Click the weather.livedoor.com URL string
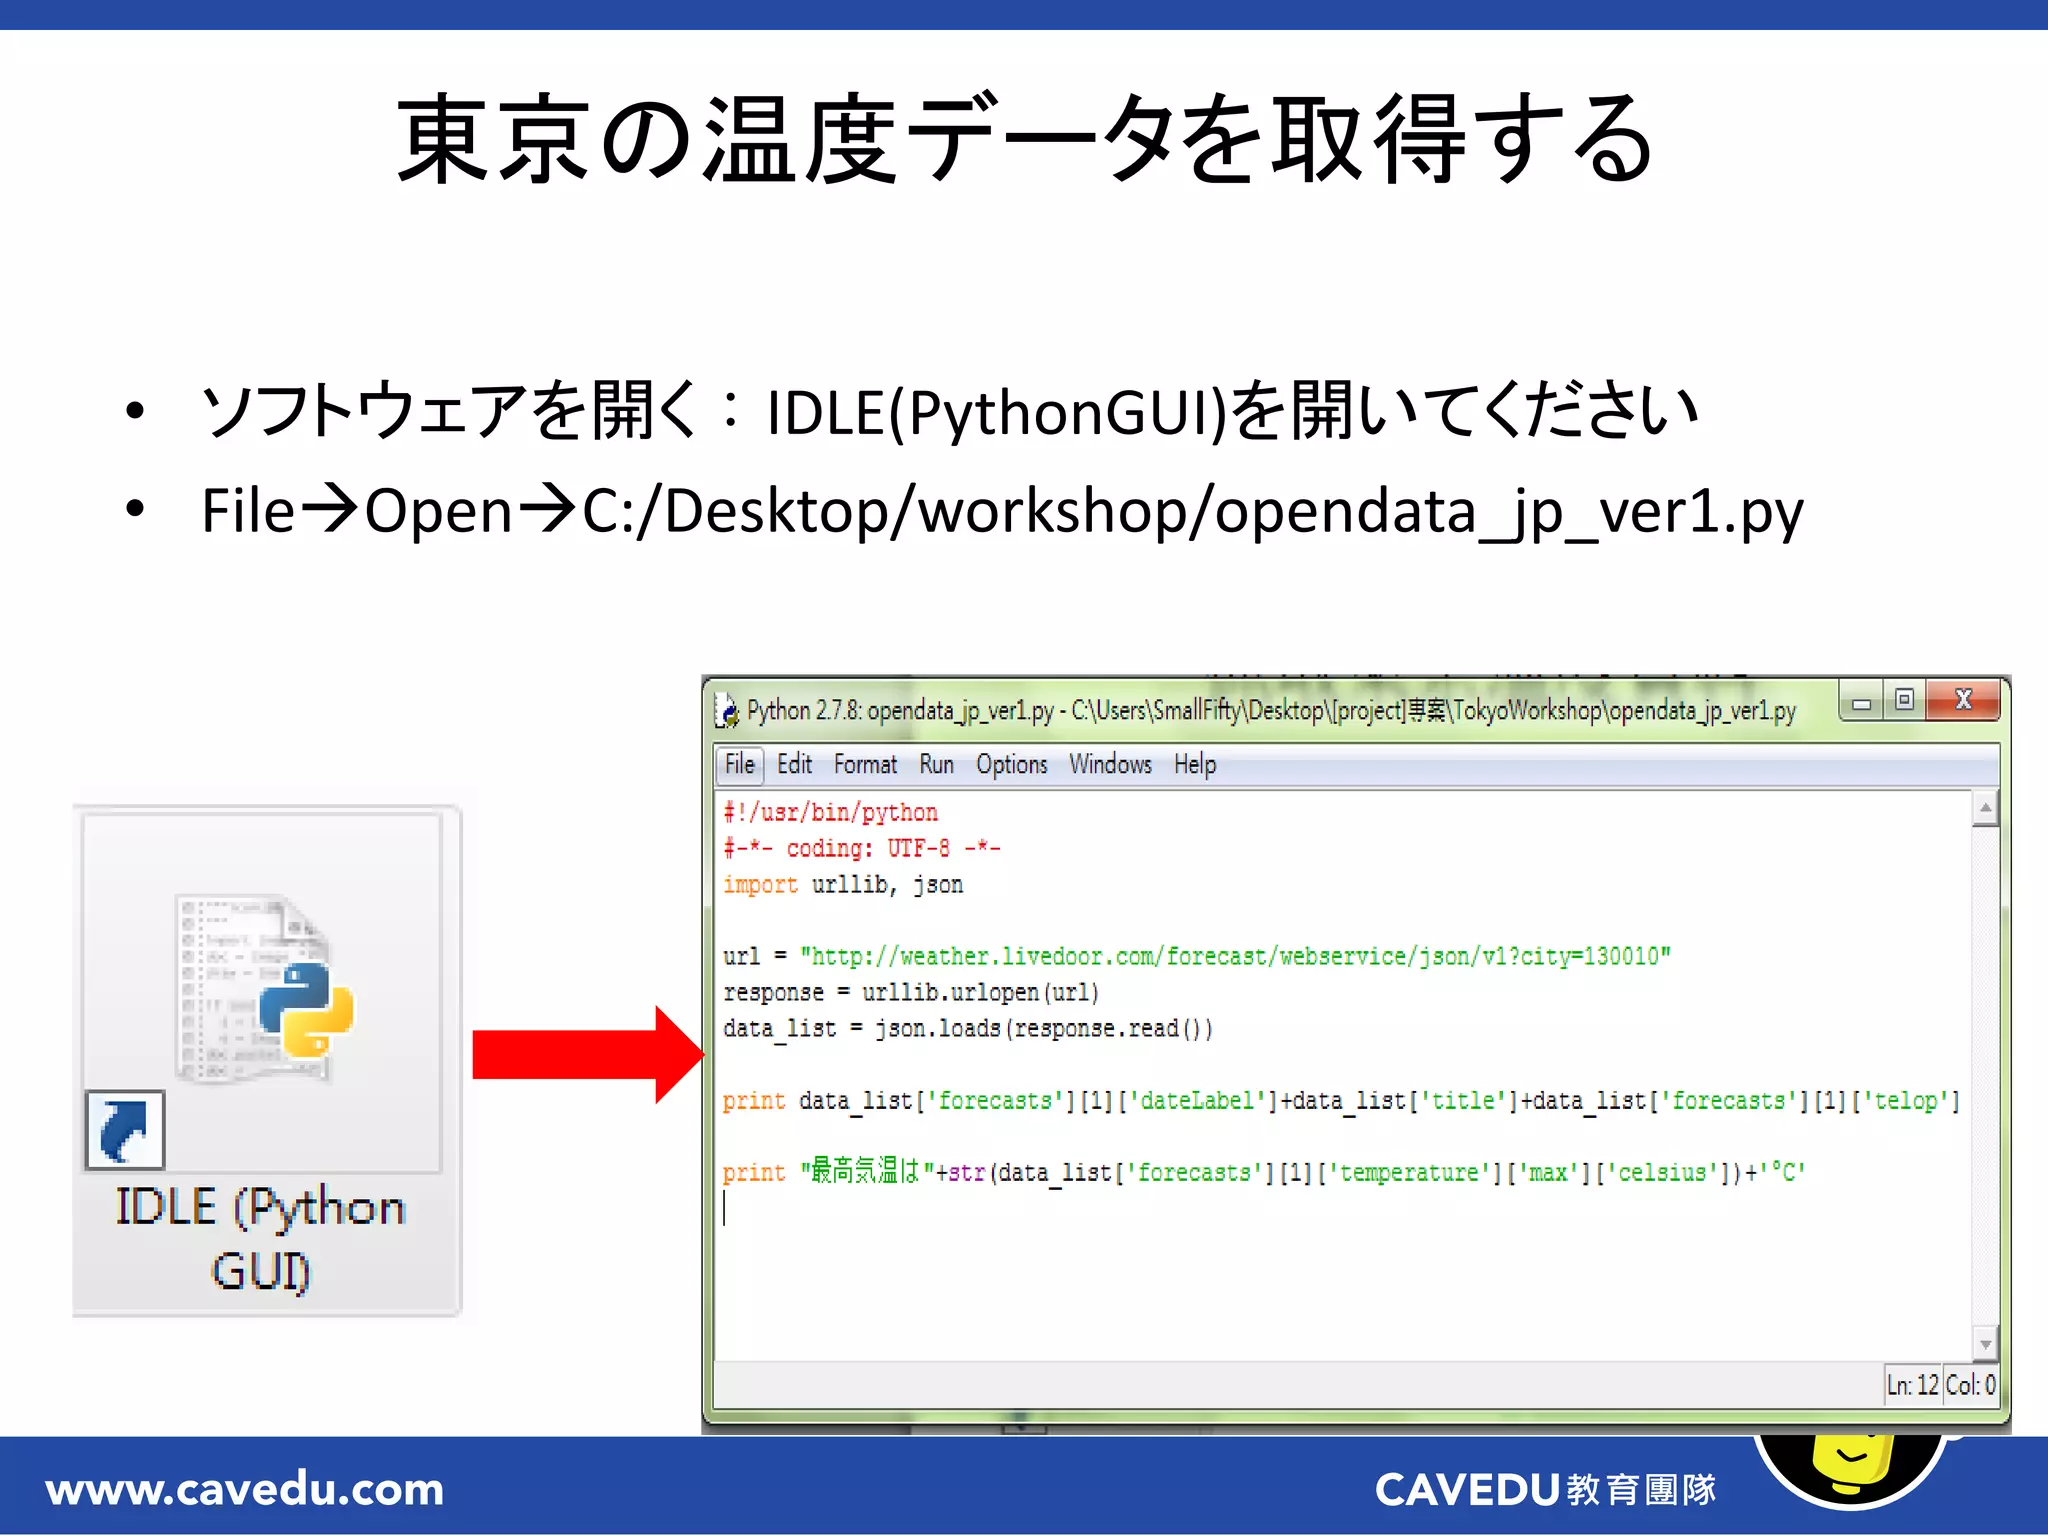This screenshot has width=2048, height=1536. pyautogui.click(x=1235, y=956)
